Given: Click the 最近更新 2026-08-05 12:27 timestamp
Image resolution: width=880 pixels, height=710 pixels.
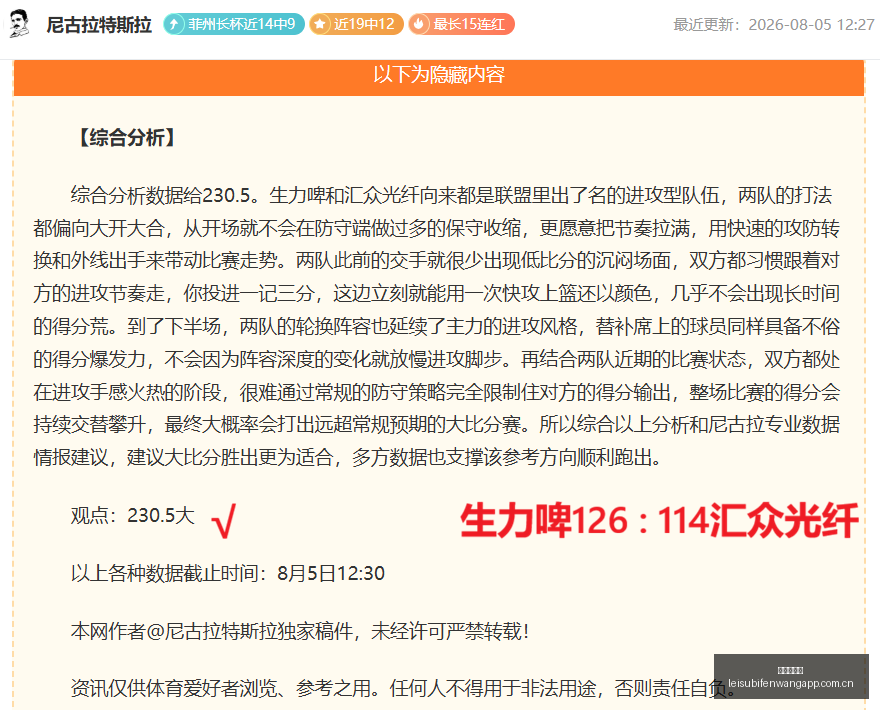Looking at the screenshot, I should pyautogui.click(x=774, y=25).
